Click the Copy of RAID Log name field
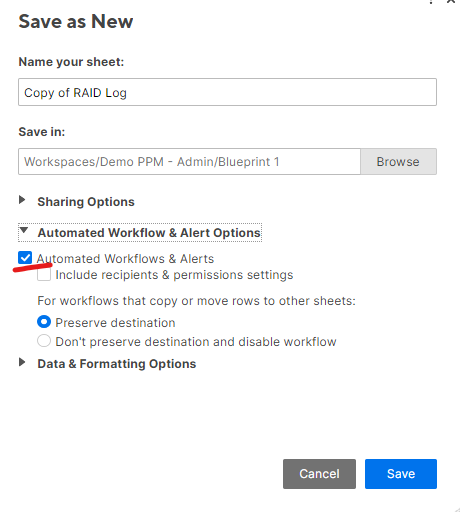Viewport: 460px width, 512px height. pos(227,92)
